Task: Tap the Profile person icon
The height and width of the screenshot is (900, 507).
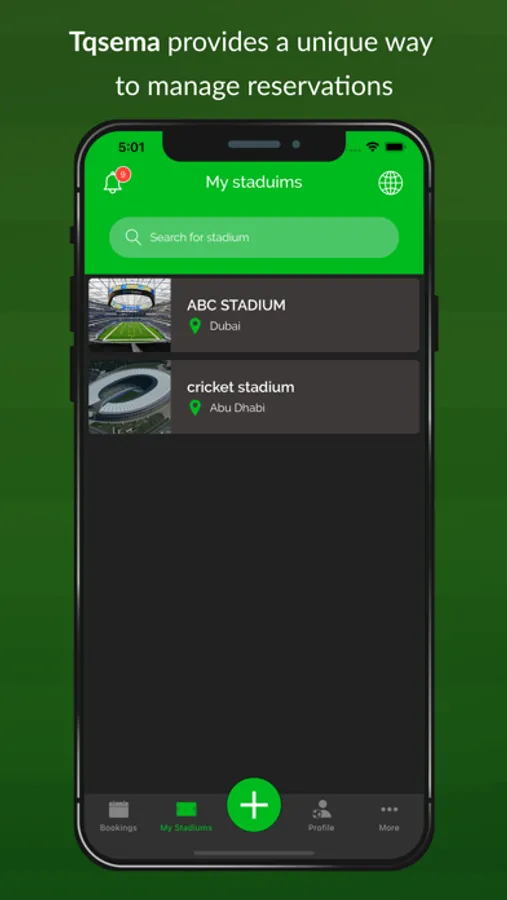Action: click(x=322, y=809)
